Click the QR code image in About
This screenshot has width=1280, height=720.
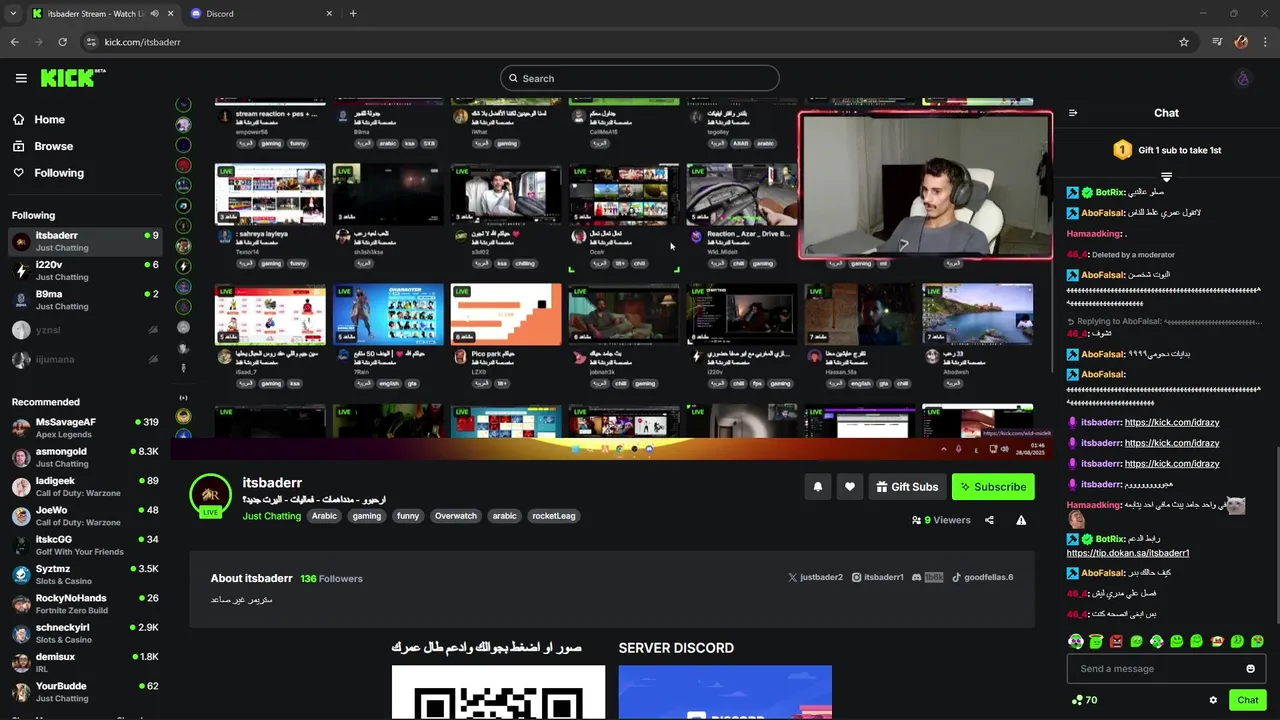pos(498,692)
